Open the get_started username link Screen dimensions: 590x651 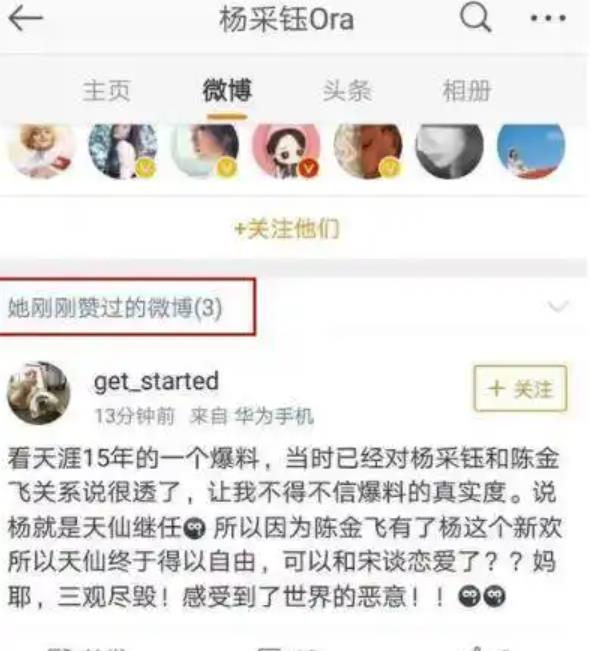(x=156, y=382)
